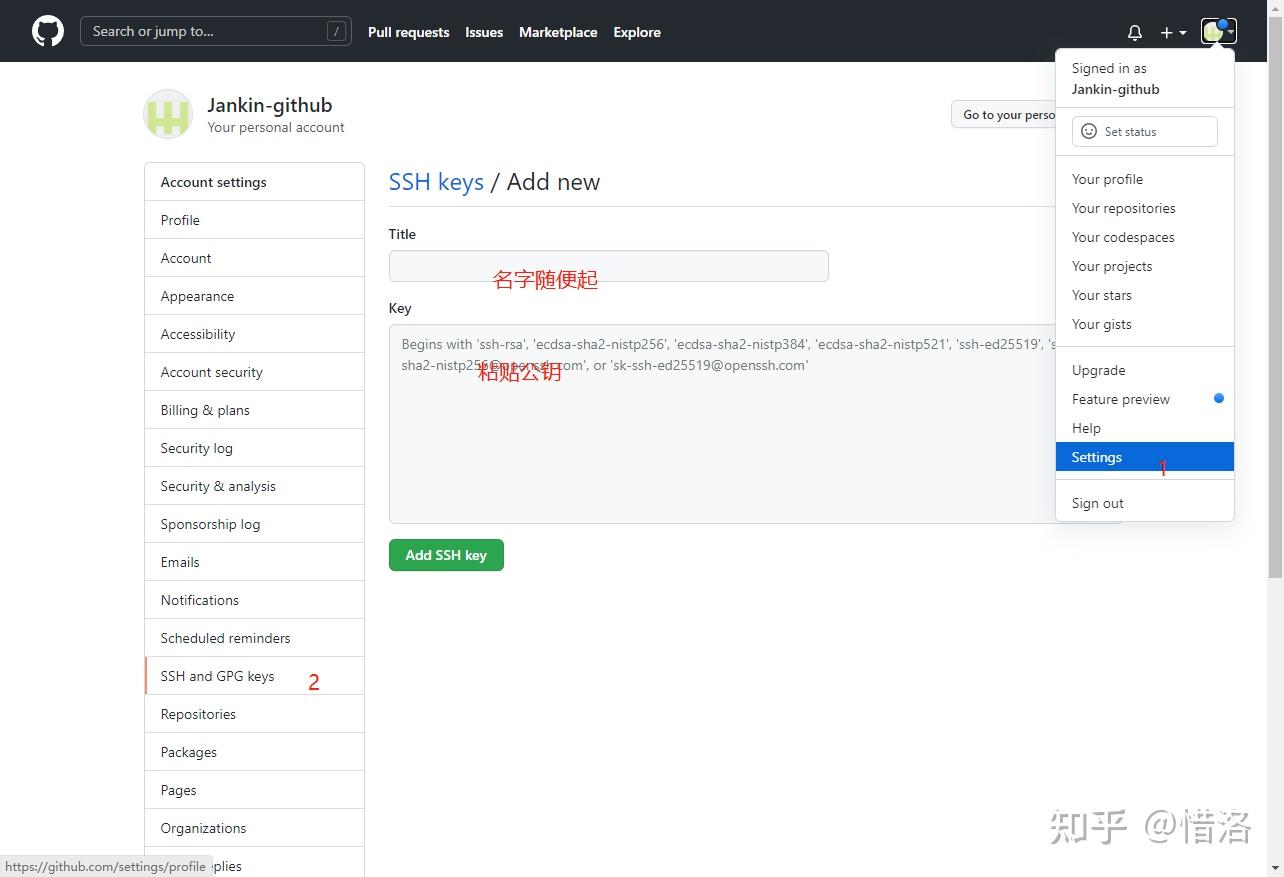Click the smiley emoji in Set status

coord(1088,131)
